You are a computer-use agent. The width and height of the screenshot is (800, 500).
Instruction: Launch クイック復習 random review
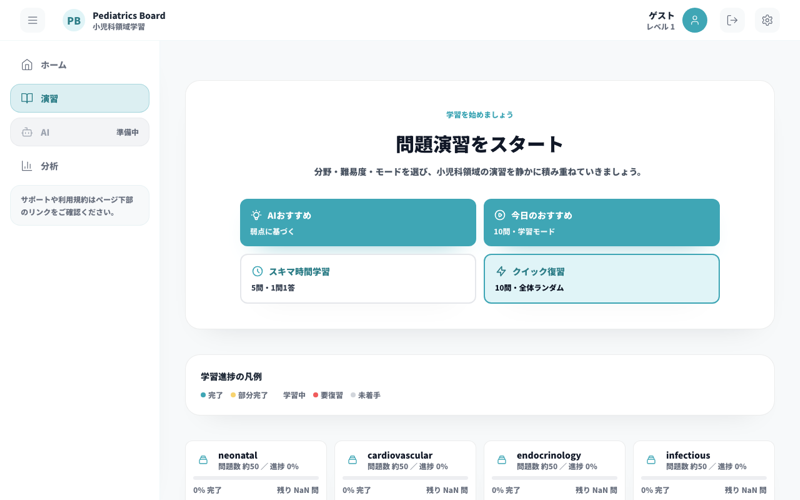pos(601,278)
